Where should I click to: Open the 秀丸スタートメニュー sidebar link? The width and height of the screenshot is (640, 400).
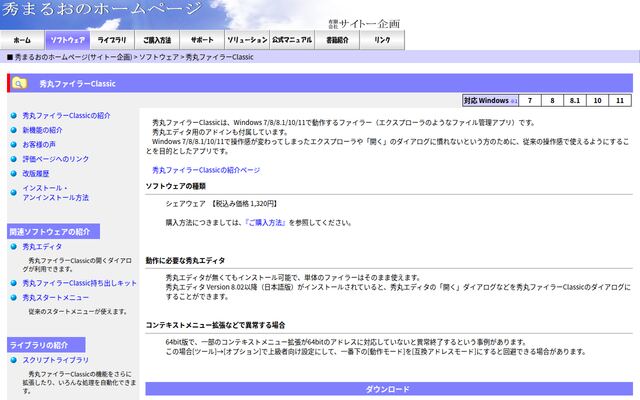coord(56,298)
